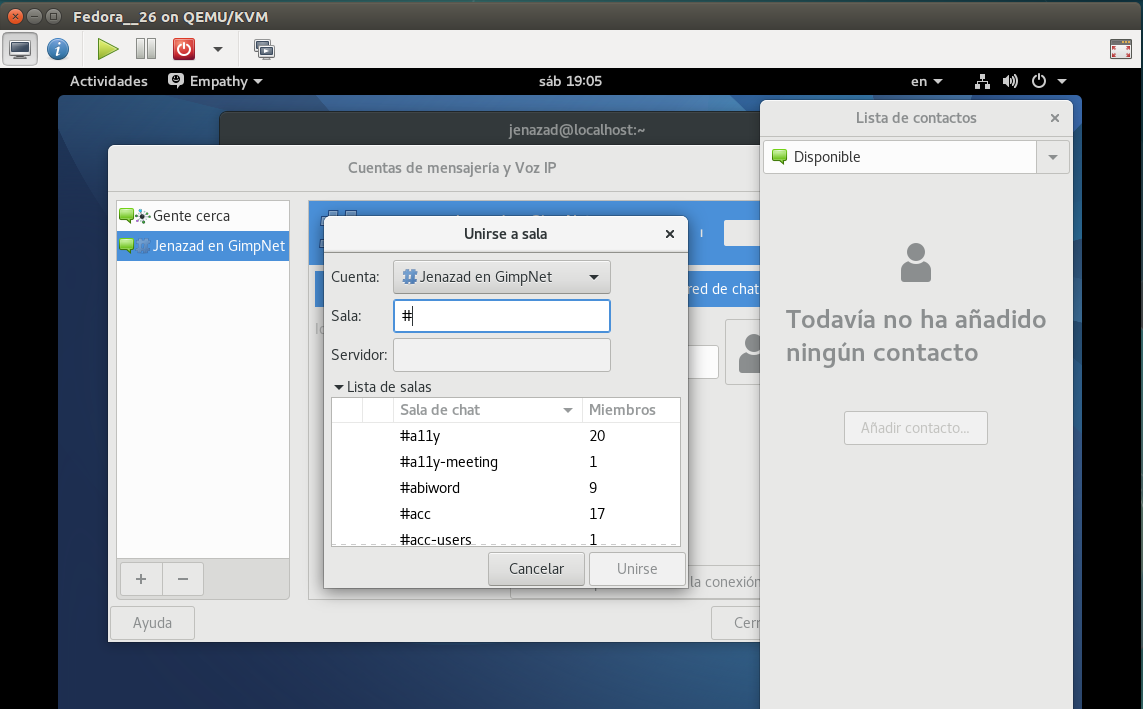Open the Disponible status dropdown
1143x709 pixels.
tap(1053, 157)
